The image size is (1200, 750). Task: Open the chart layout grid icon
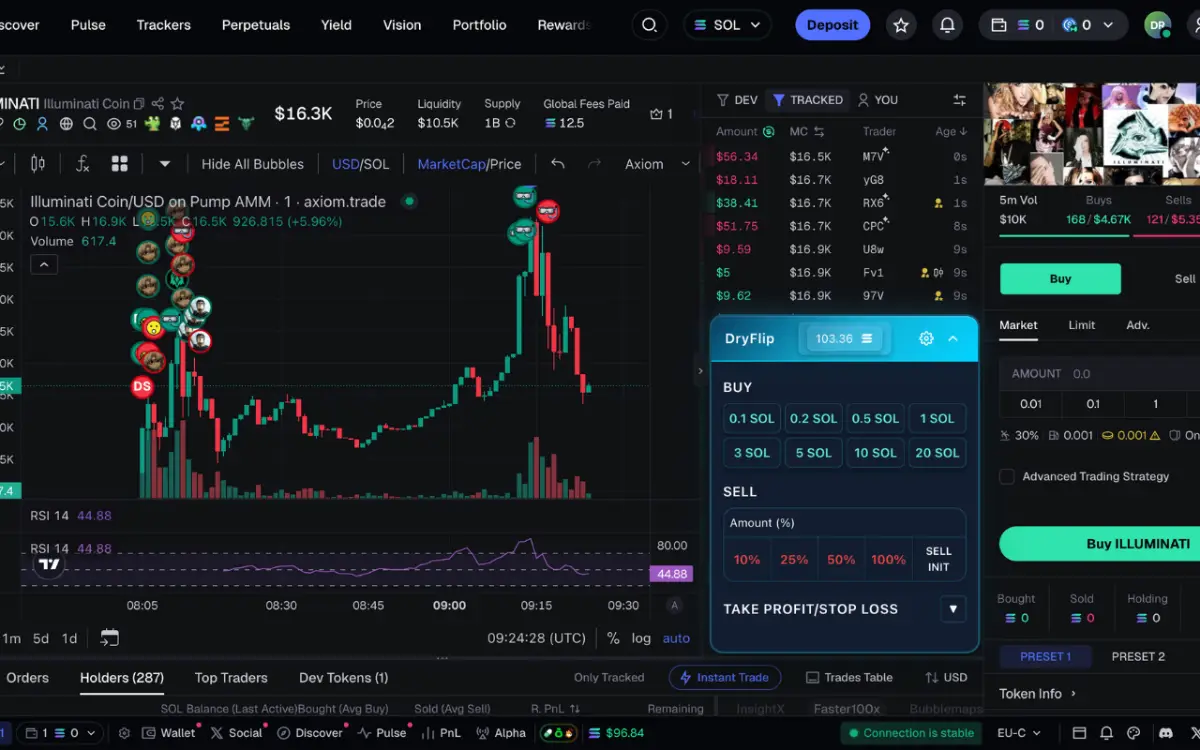coord(120,164)
